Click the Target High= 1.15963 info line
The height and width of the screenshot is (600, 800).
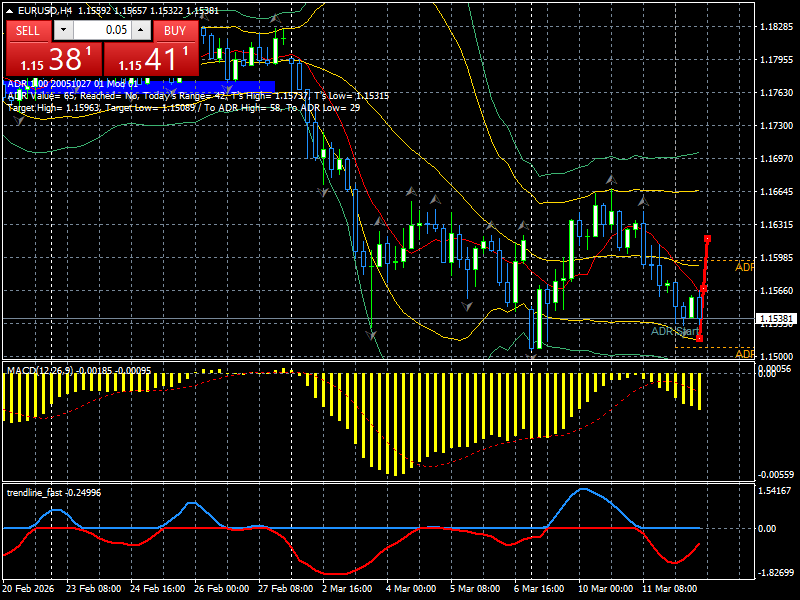(x=184, y=108)
